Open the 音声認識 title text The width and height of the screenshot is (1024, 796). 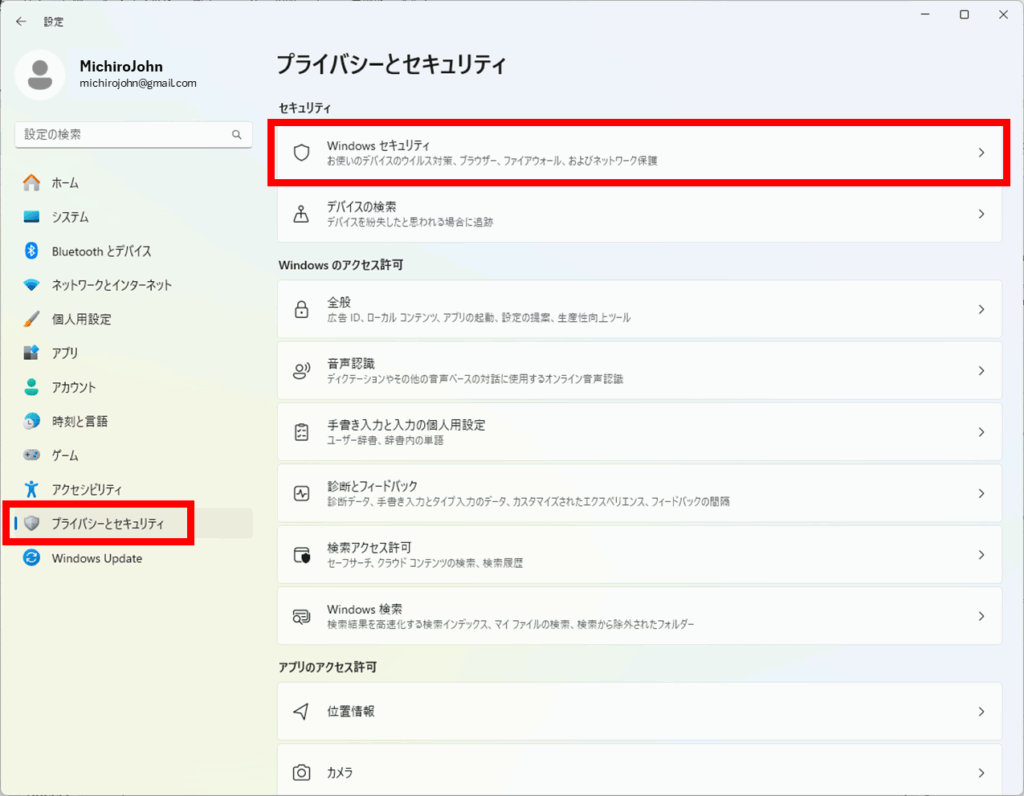pyautogui.click(x=351, y=364)
